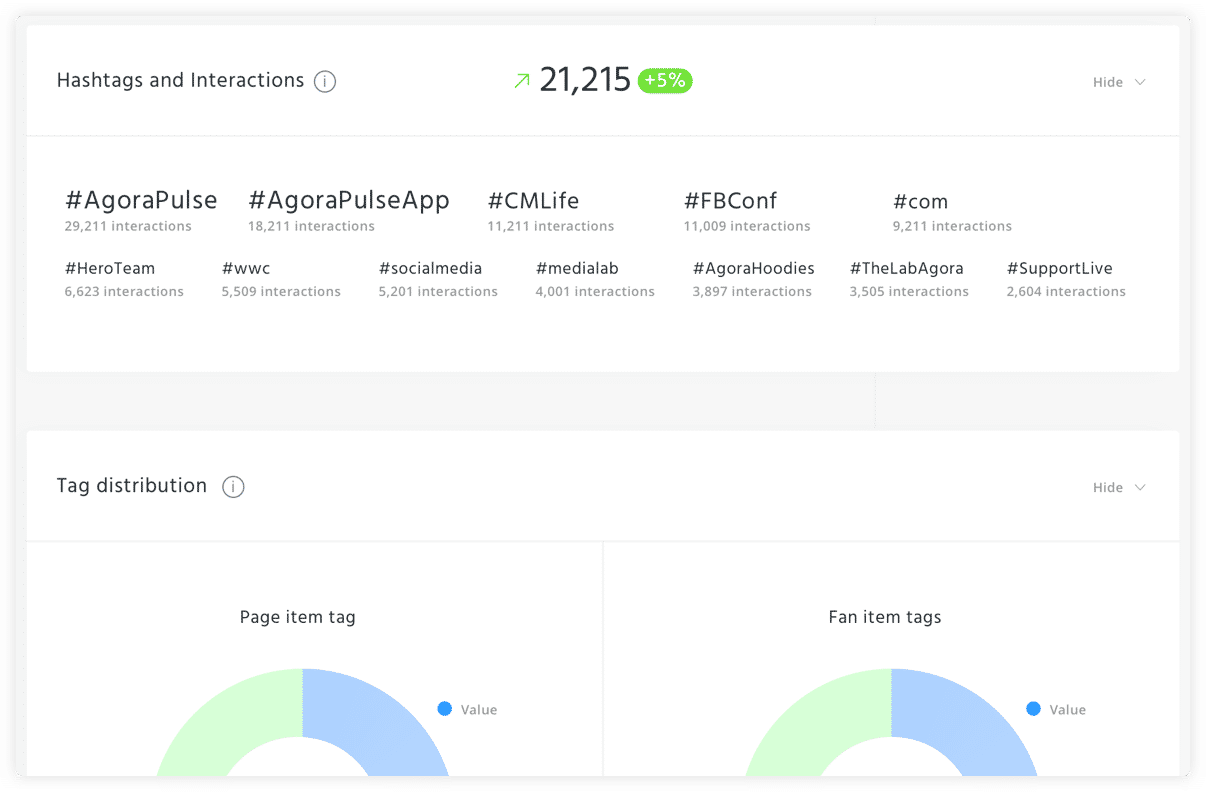
Task: Click the Hashtags and Interactions heading
Action: pos(180,81)
